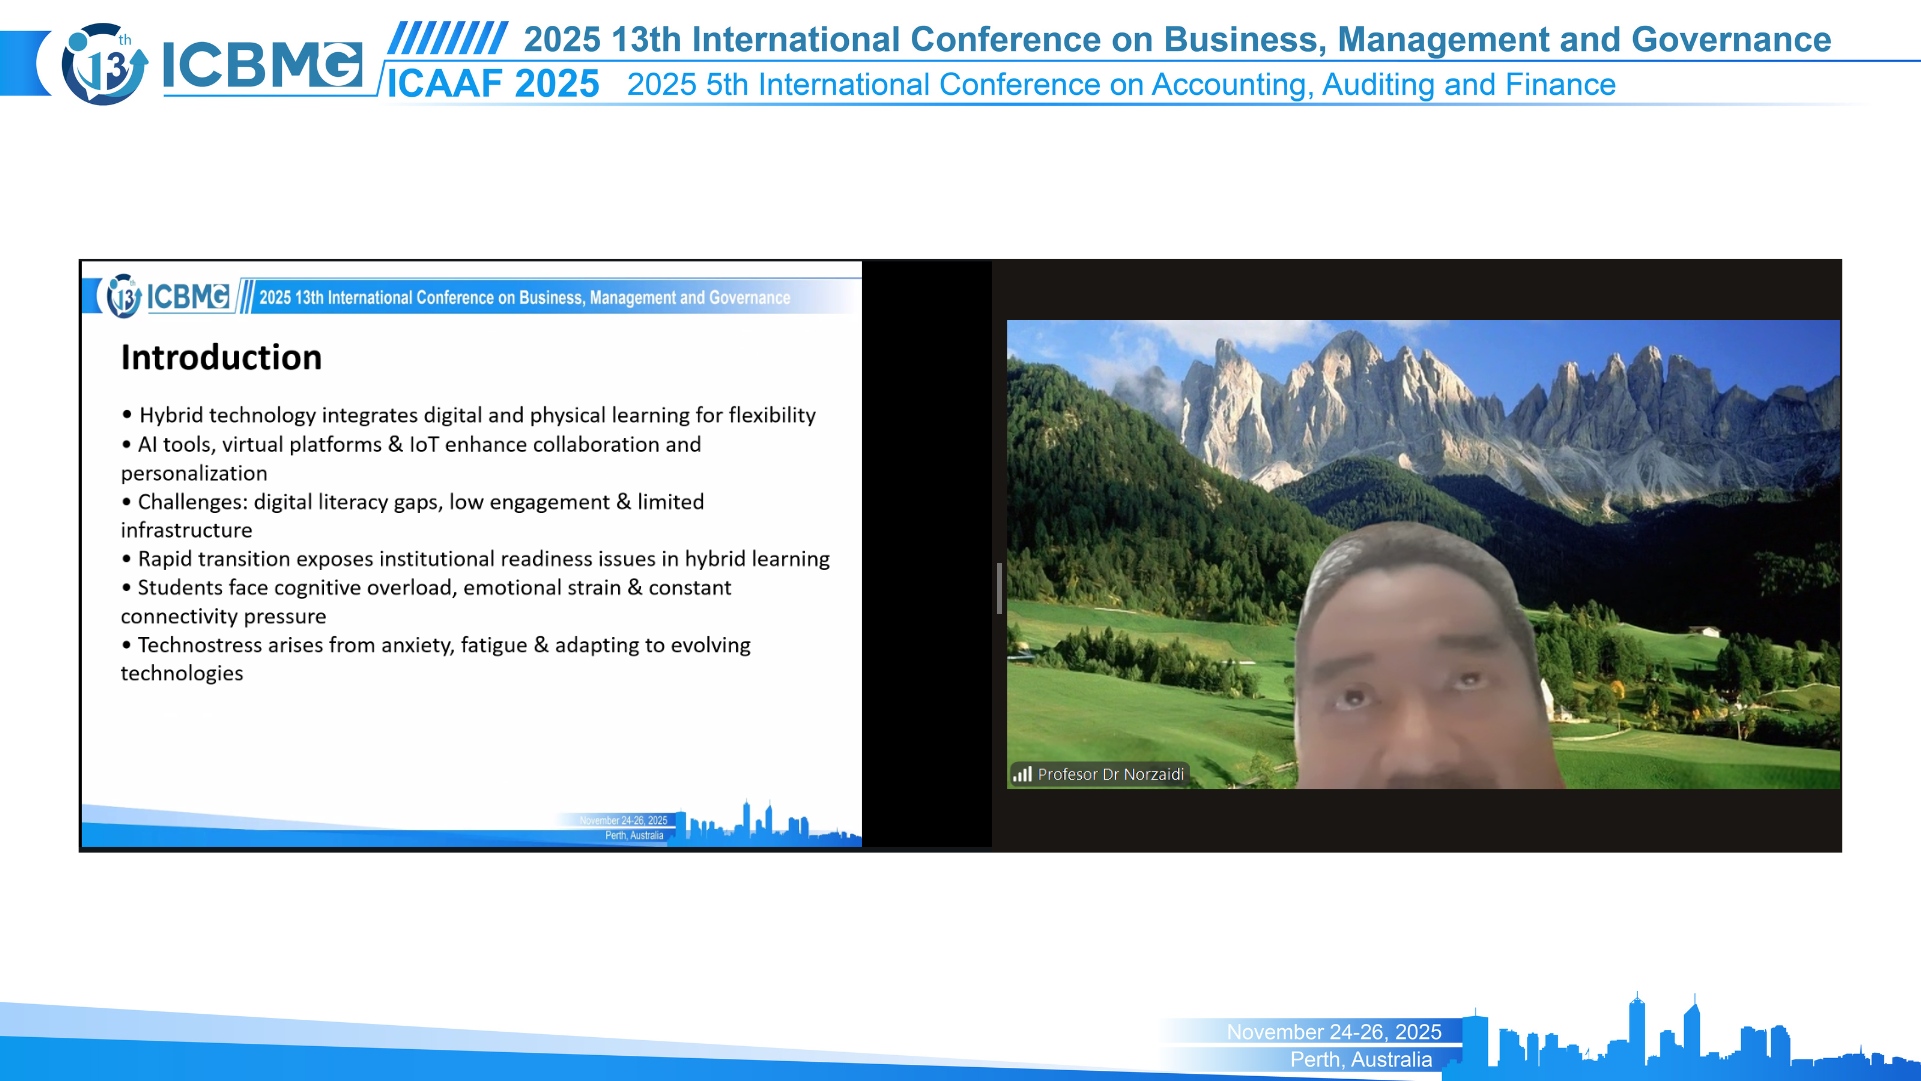This screenshot has width=1921, height=1081.
Task: Click the slide's small 13th badge icon
Action: pyautogui.click(x=123, y=296)
